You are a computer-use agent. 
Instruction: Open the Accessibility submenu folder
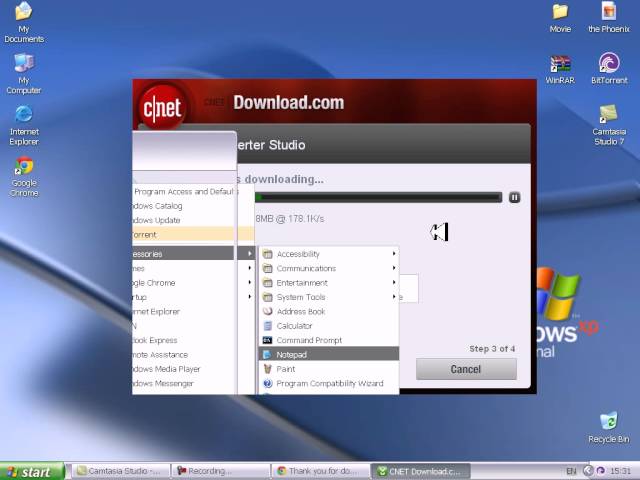(x=330, y=254)
